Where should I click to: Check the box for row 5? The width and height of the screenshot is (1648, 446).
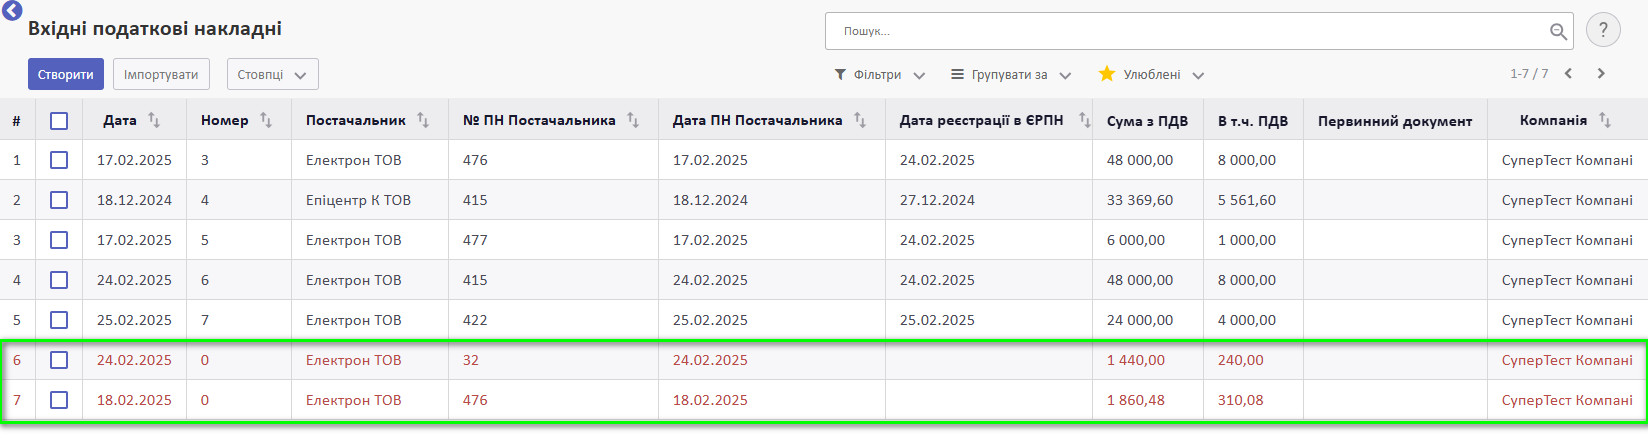click(59, 320)
